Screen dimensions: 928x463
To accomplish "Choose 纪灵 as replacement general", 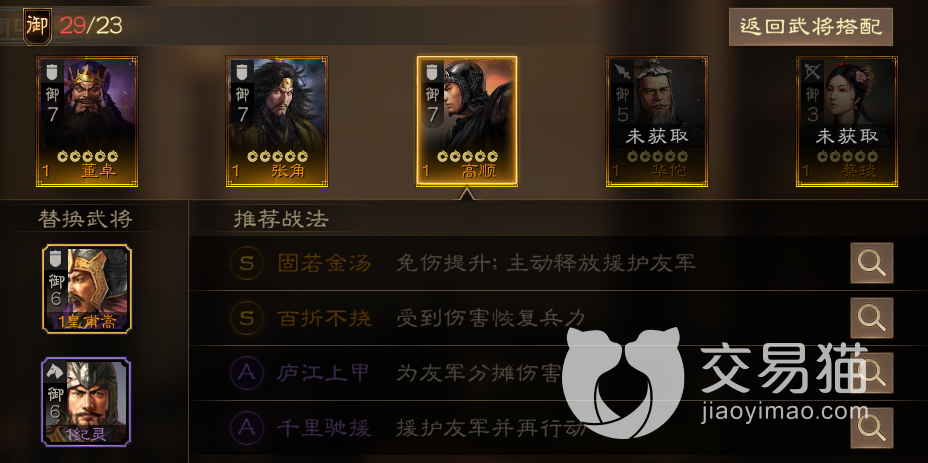I will tap(86, 401).
